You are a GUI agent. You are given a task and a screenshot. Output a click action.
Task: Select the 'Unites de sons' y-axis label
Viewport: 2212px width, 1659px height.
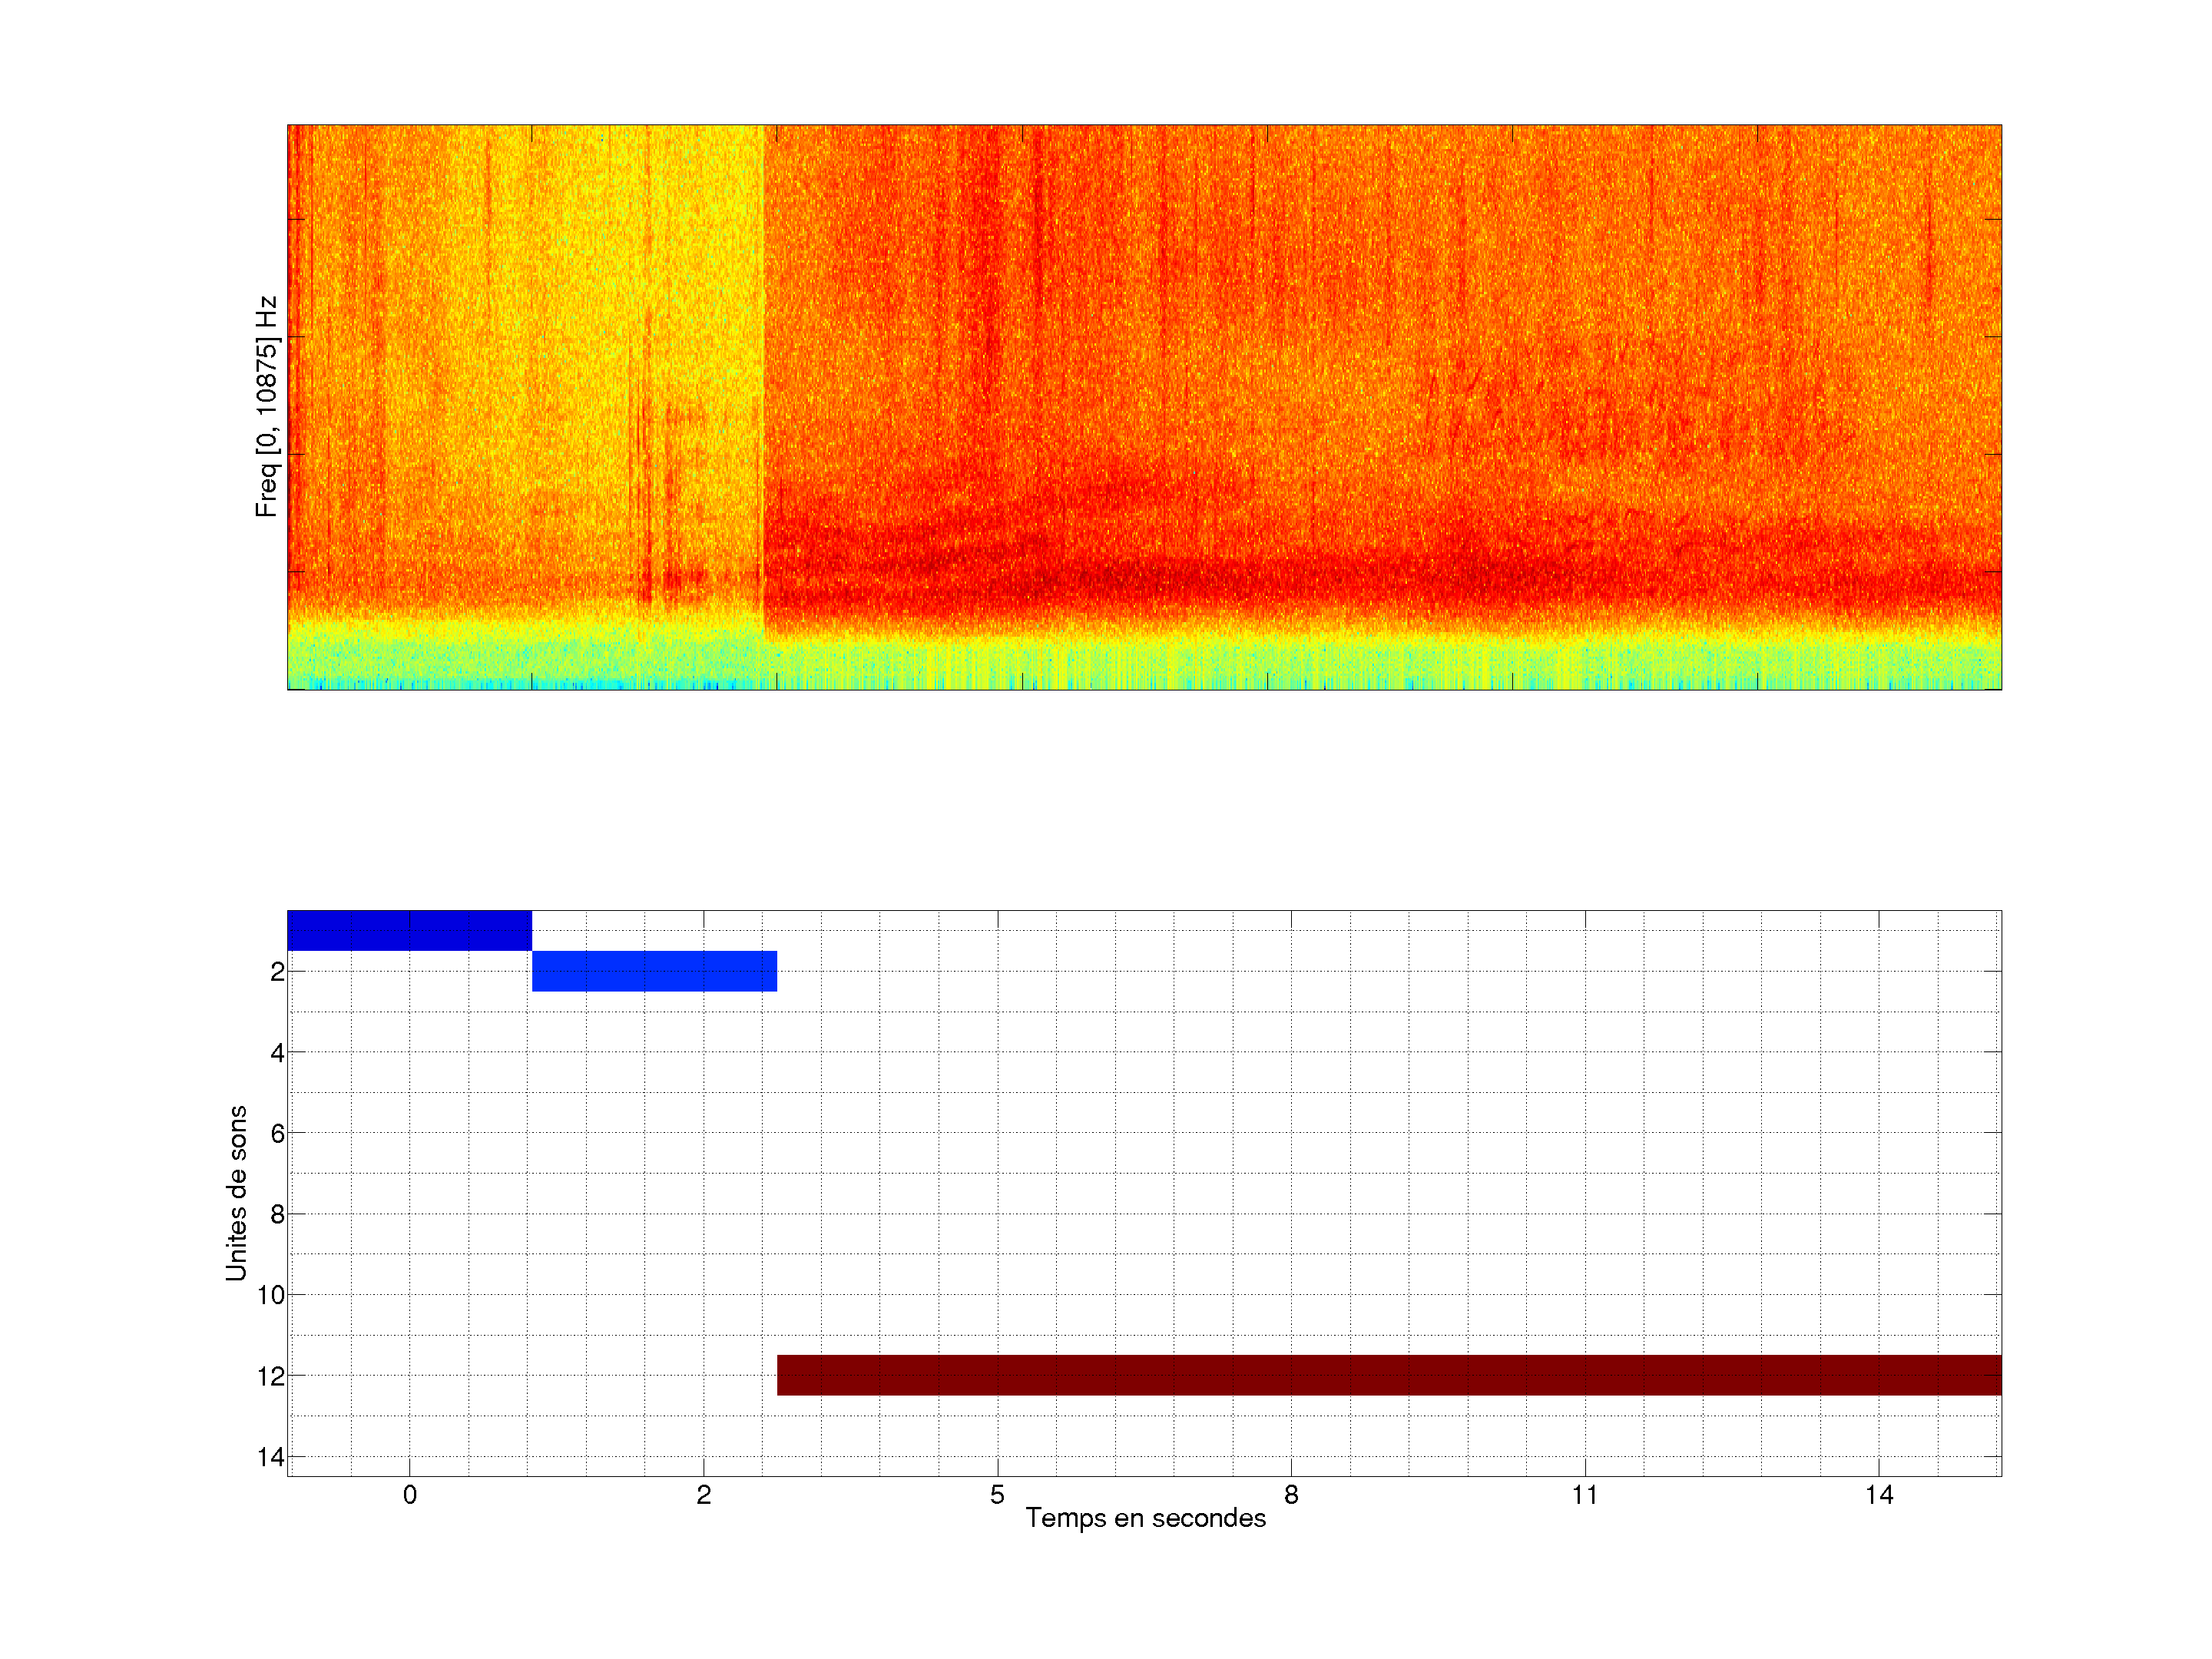[x=236, y=1193]
